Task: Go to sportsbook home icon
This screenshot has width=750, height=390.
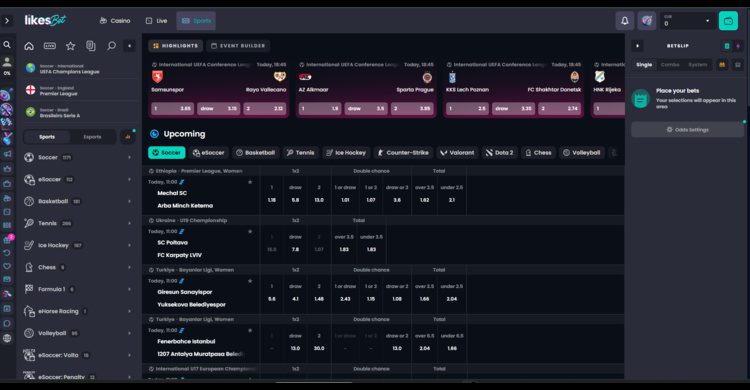Action: [x=29, y=46]
